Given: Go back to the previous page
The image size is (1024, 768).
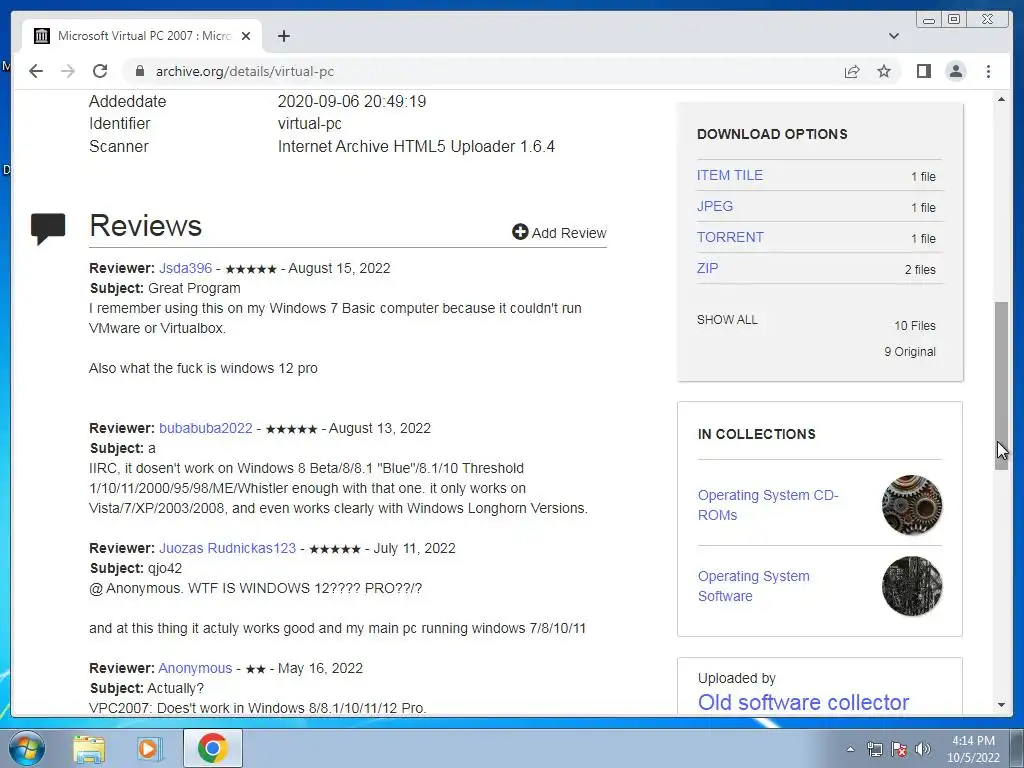Looking at the screenshot, I should [x=36, y=71].
